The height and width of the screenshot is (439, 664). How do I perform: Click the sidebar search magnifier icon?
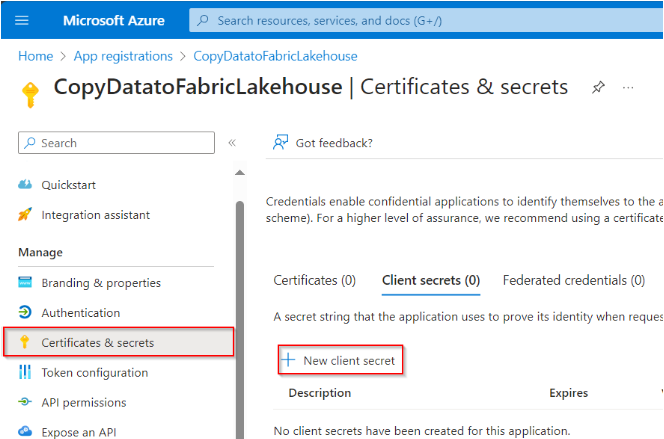30,143
